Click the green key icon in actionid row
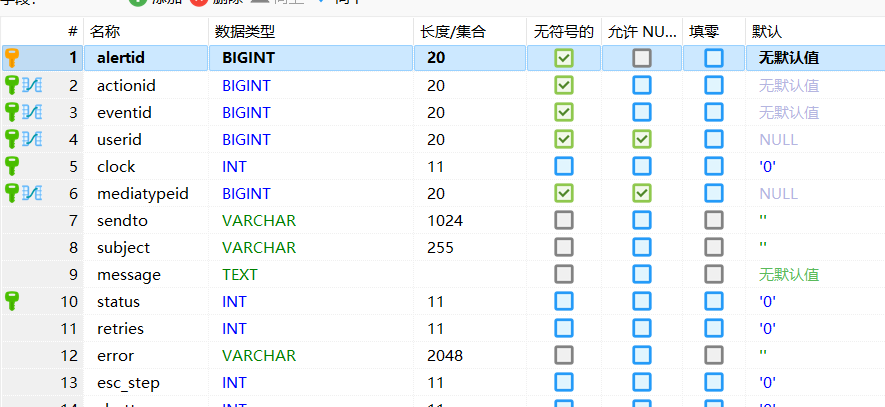885x407 pixels. pyautogui.click(x=12, y=85)
